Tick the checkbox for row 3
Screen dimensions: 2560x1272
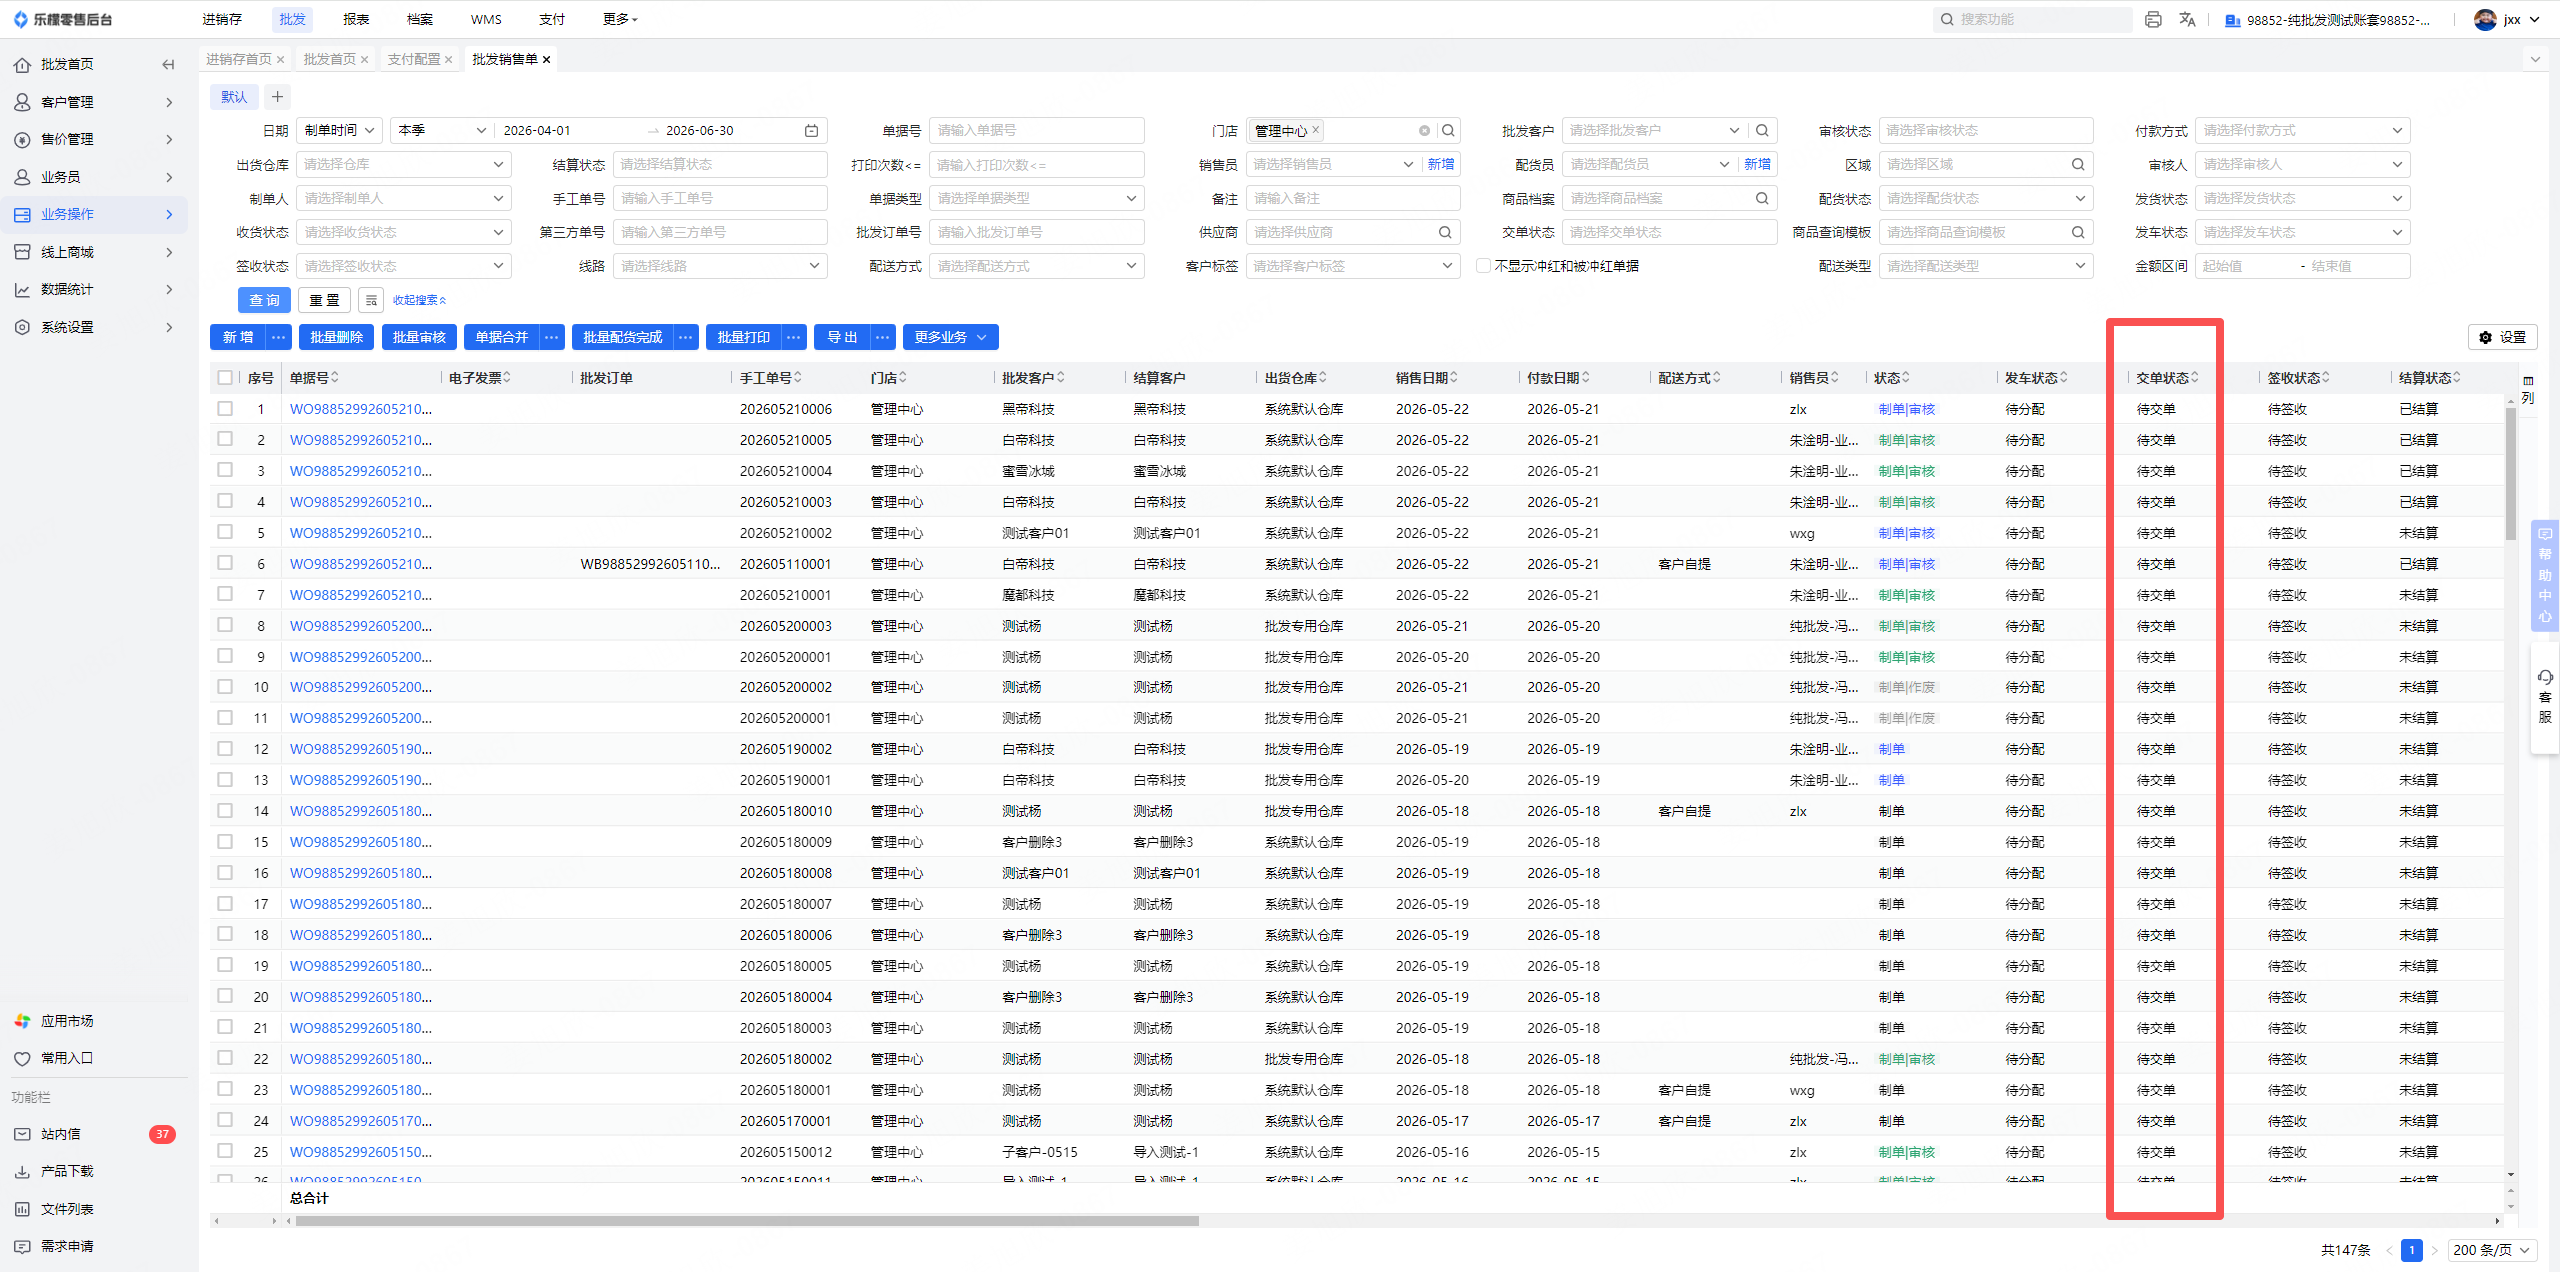tap(225, 470)
